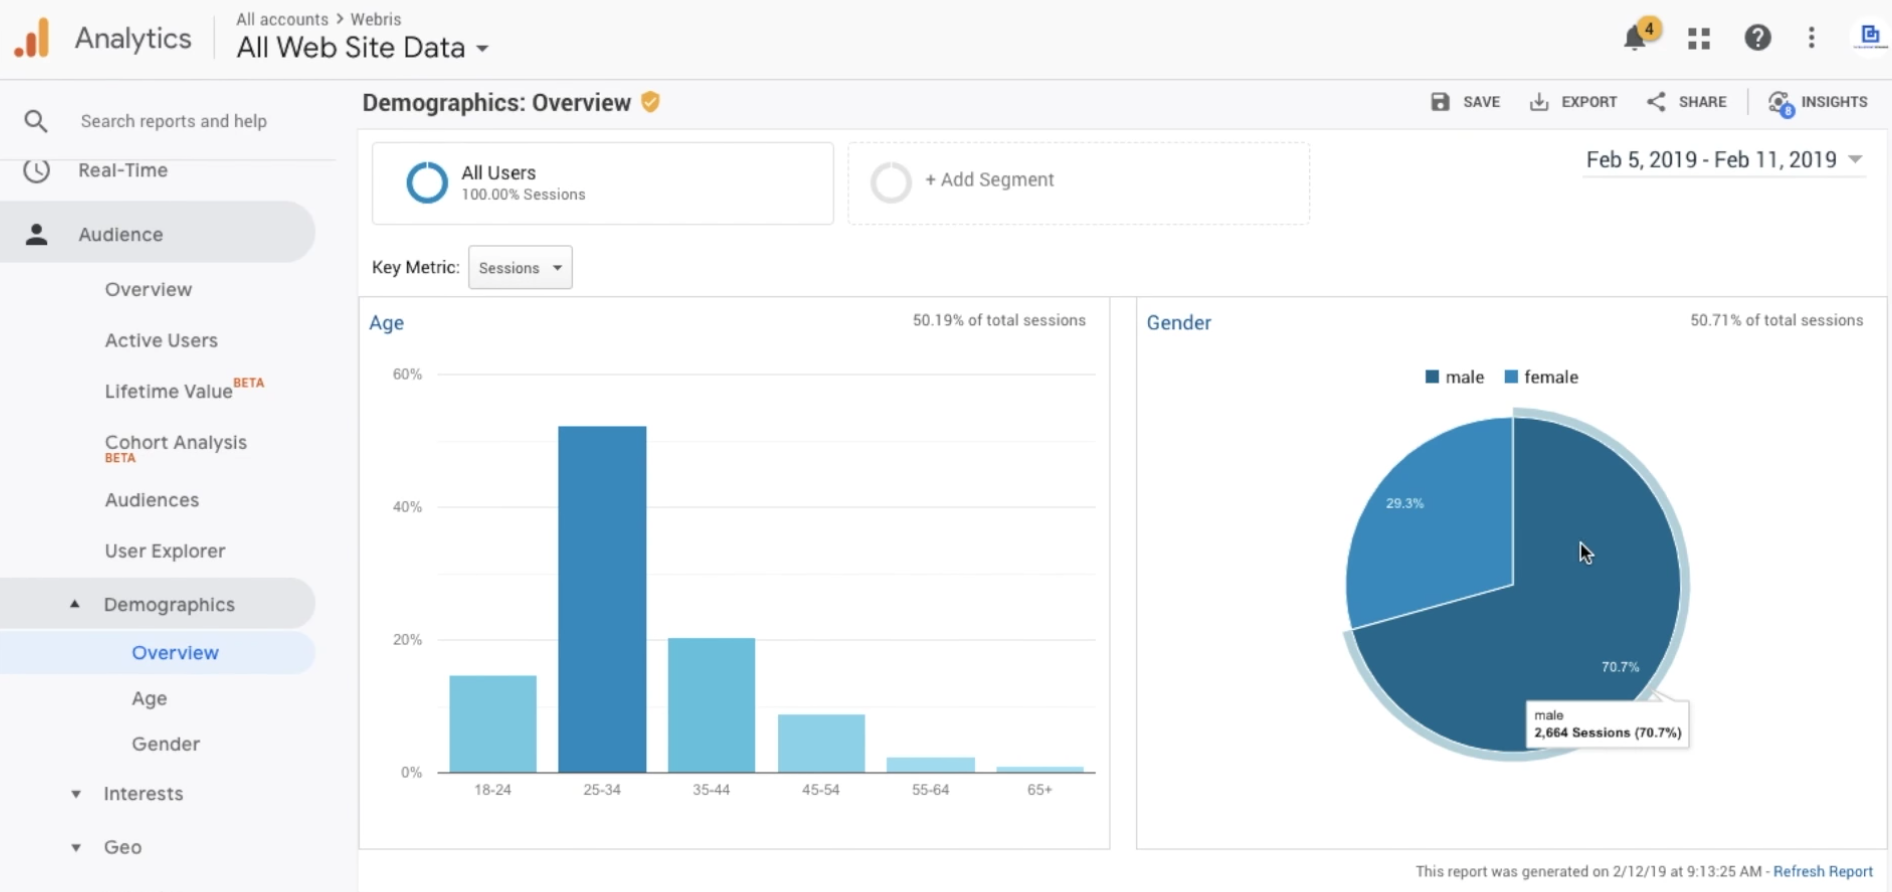
Task: Open the date range dropdown
Action: (1724, 160)
